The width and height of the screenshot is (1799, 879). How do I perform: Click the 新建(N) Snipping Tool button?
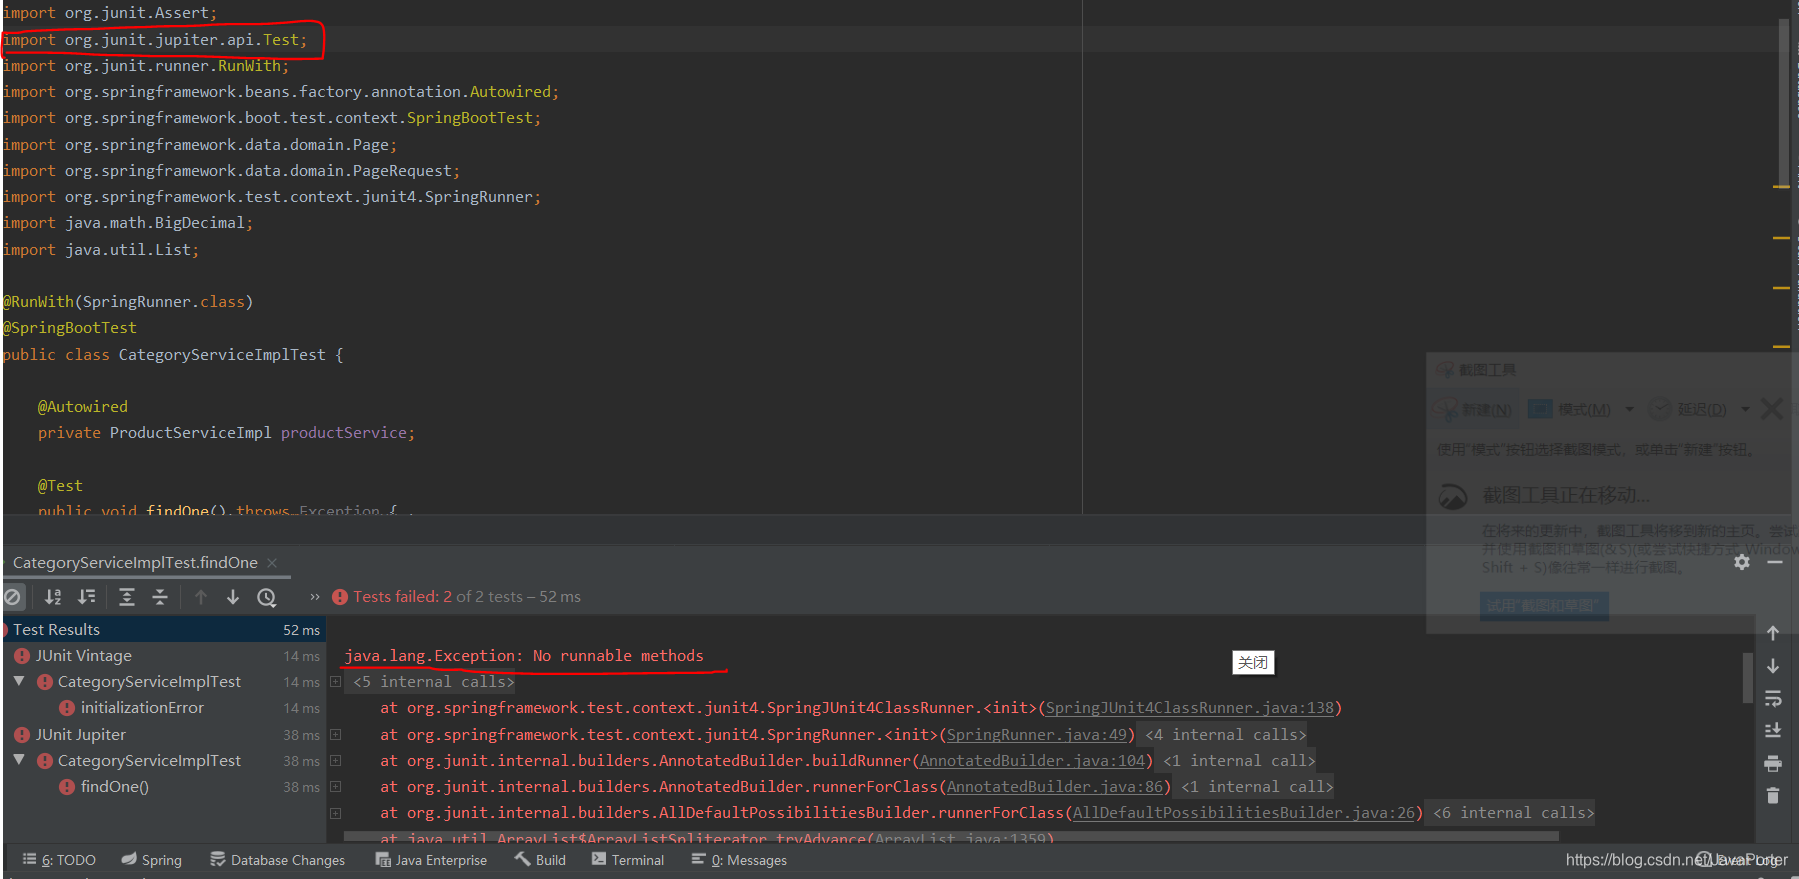[x=1474, y=409]
